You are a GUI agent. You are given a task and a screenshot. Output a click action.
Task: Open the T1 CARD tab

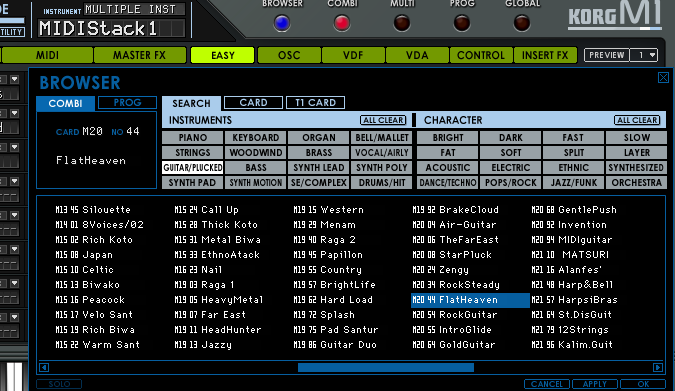click(316, 102)
